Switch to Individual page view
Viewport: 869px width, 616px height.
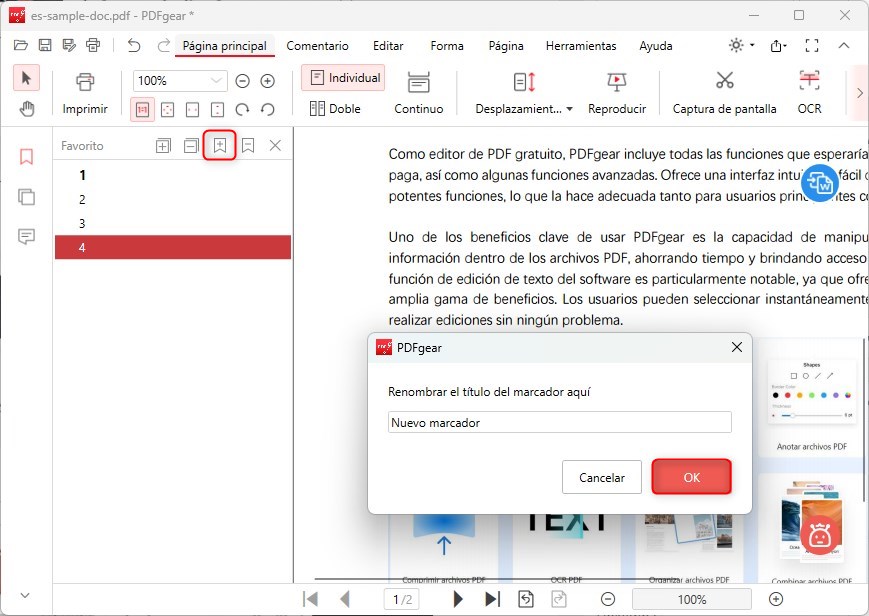coord(343,78)
